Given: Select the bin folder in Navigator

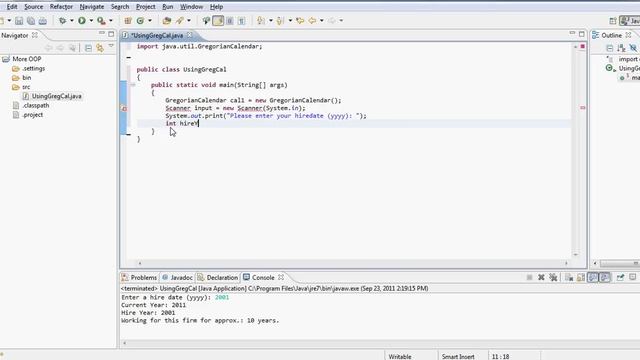Looking at the screenshot, I should pyautogui.click(x=22, y=78).
